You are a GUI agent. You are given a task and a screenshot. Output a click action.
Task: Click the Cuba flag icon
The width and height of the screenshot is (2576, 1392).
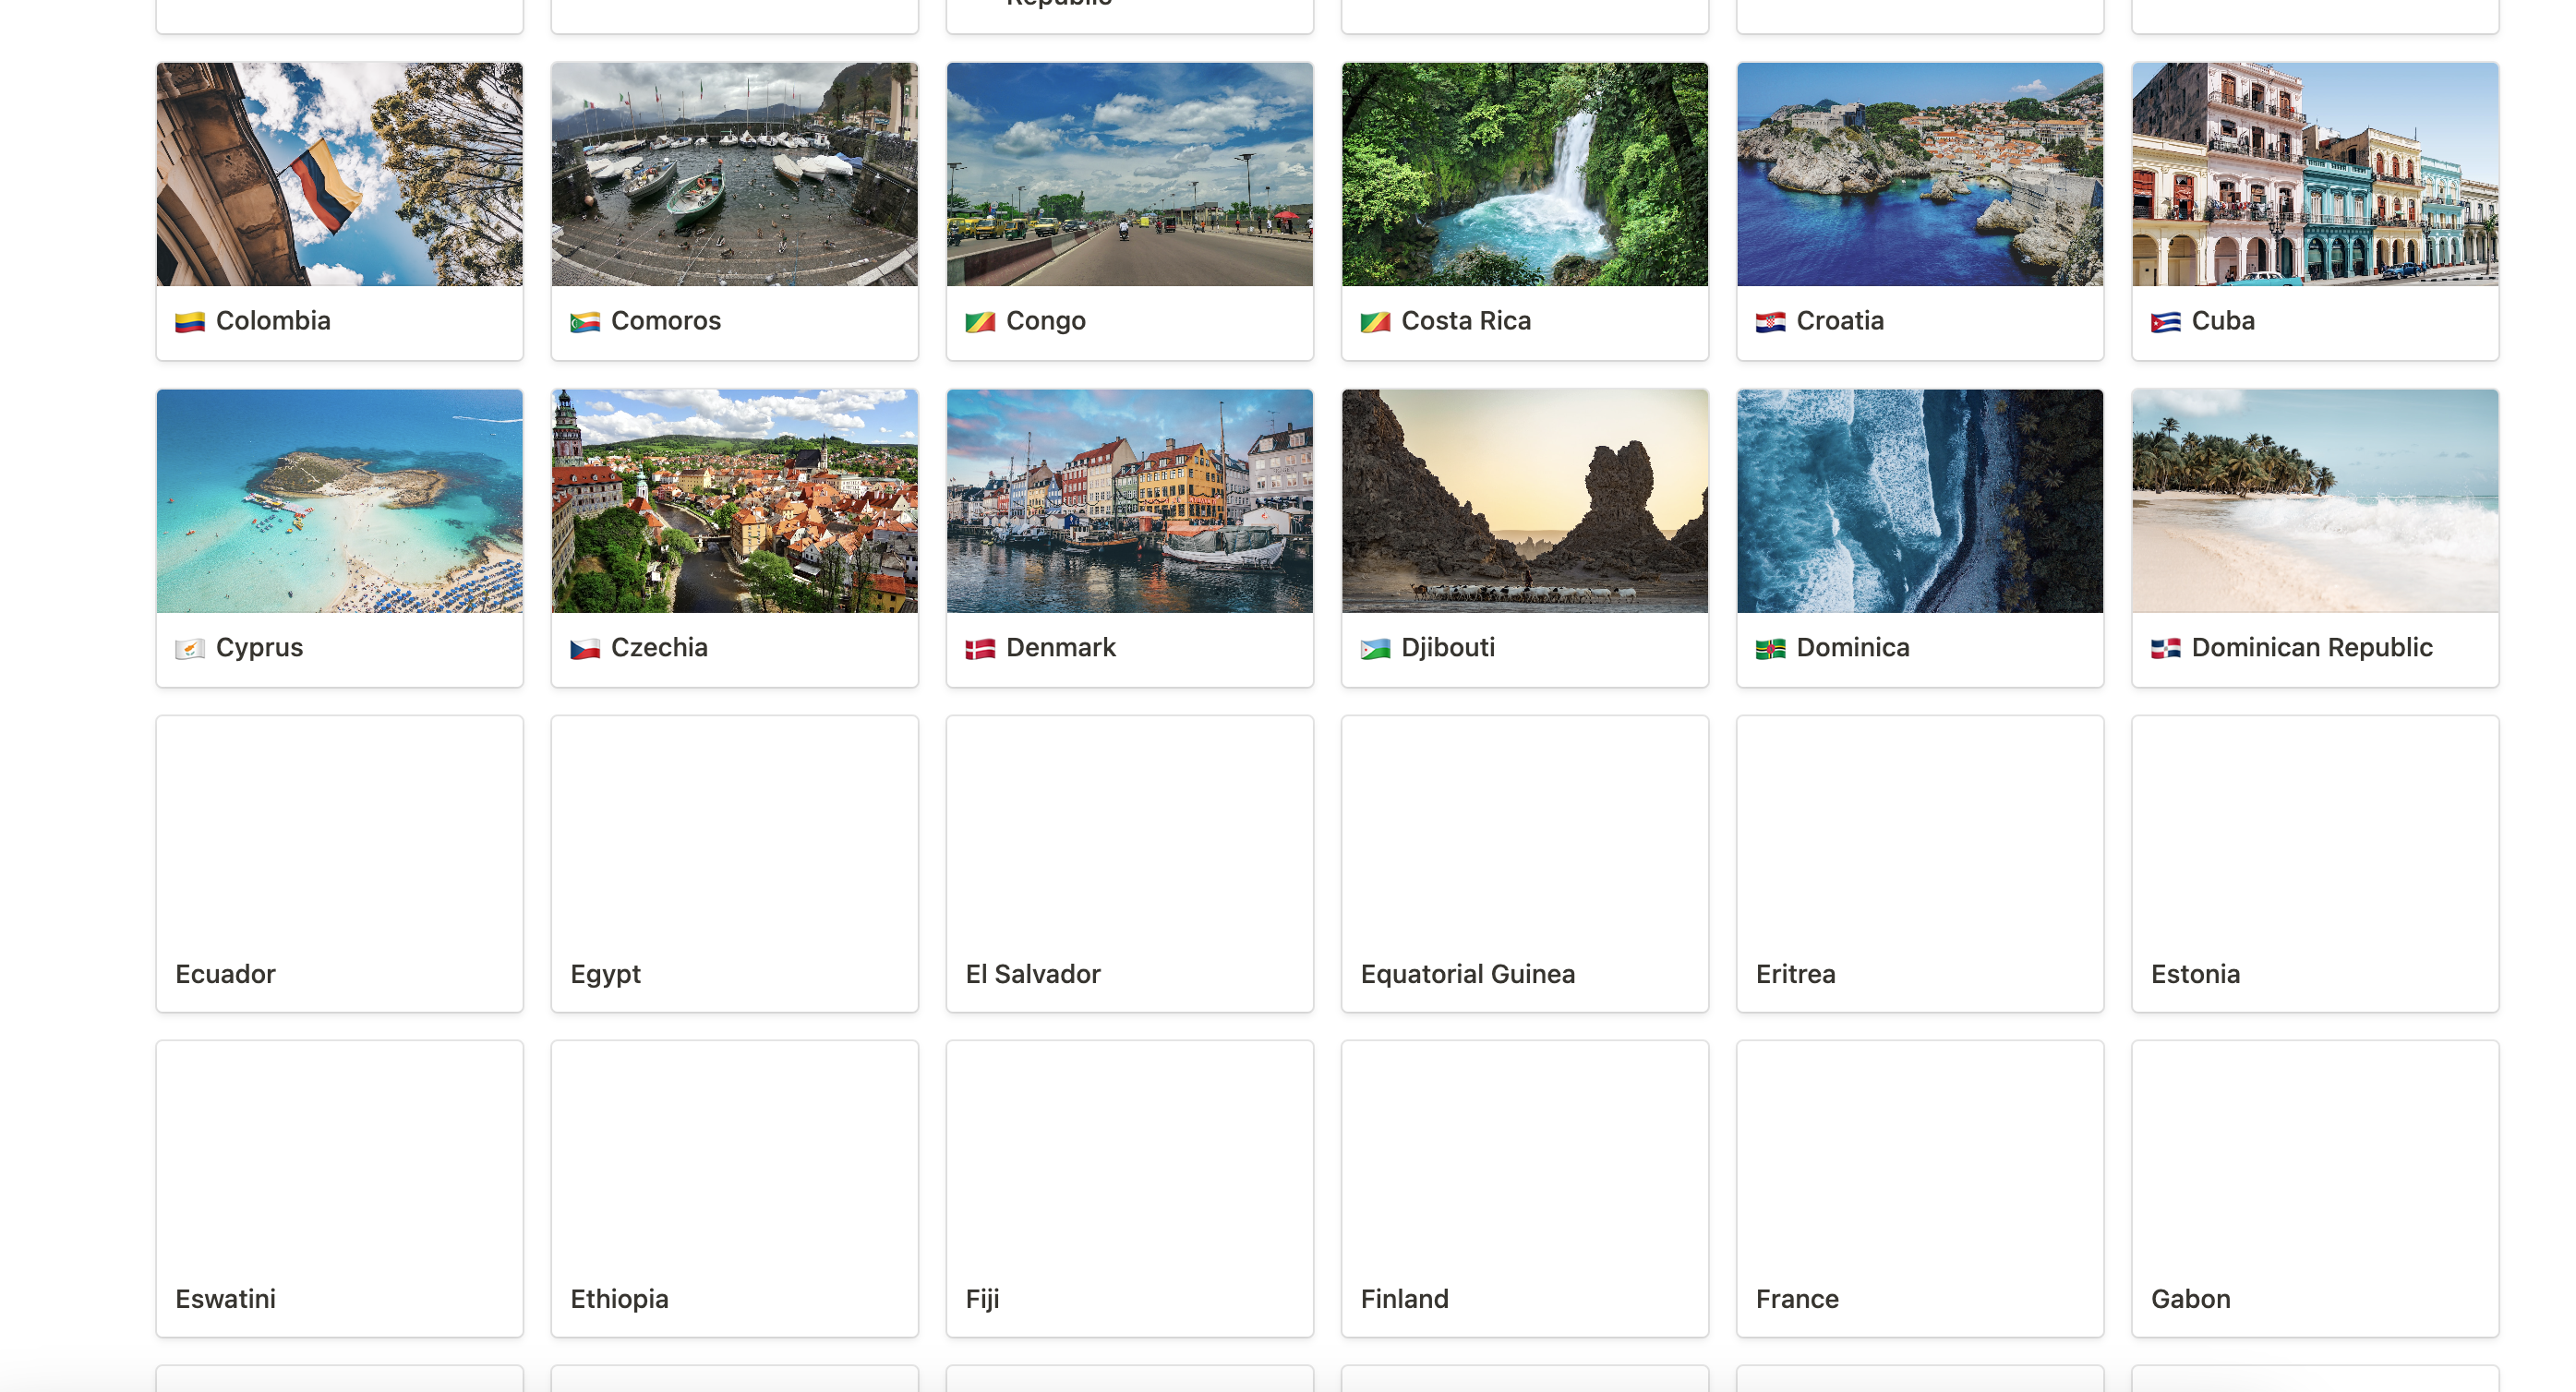(2166, 322)
